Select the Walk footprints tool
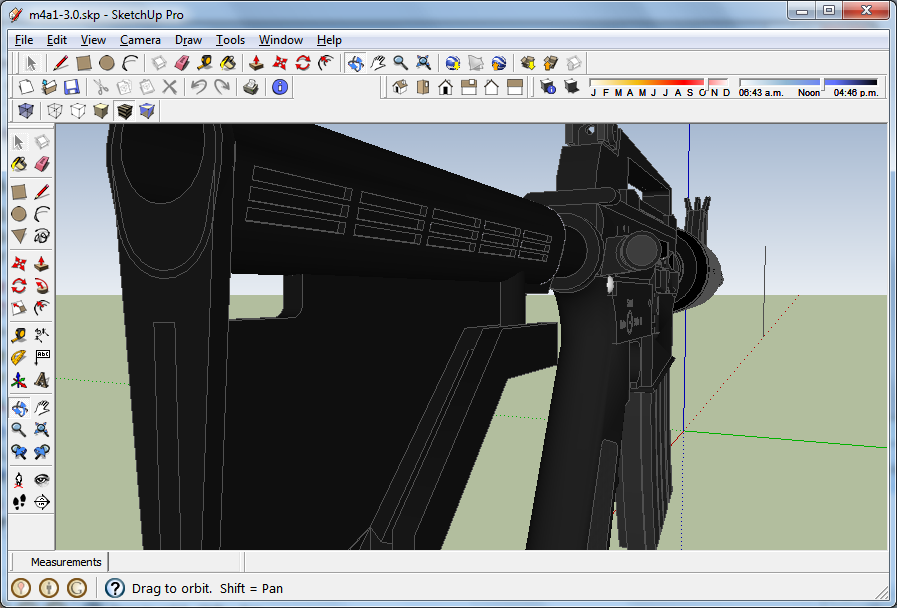The image size is (897, 608). click(x=19, y=502)
